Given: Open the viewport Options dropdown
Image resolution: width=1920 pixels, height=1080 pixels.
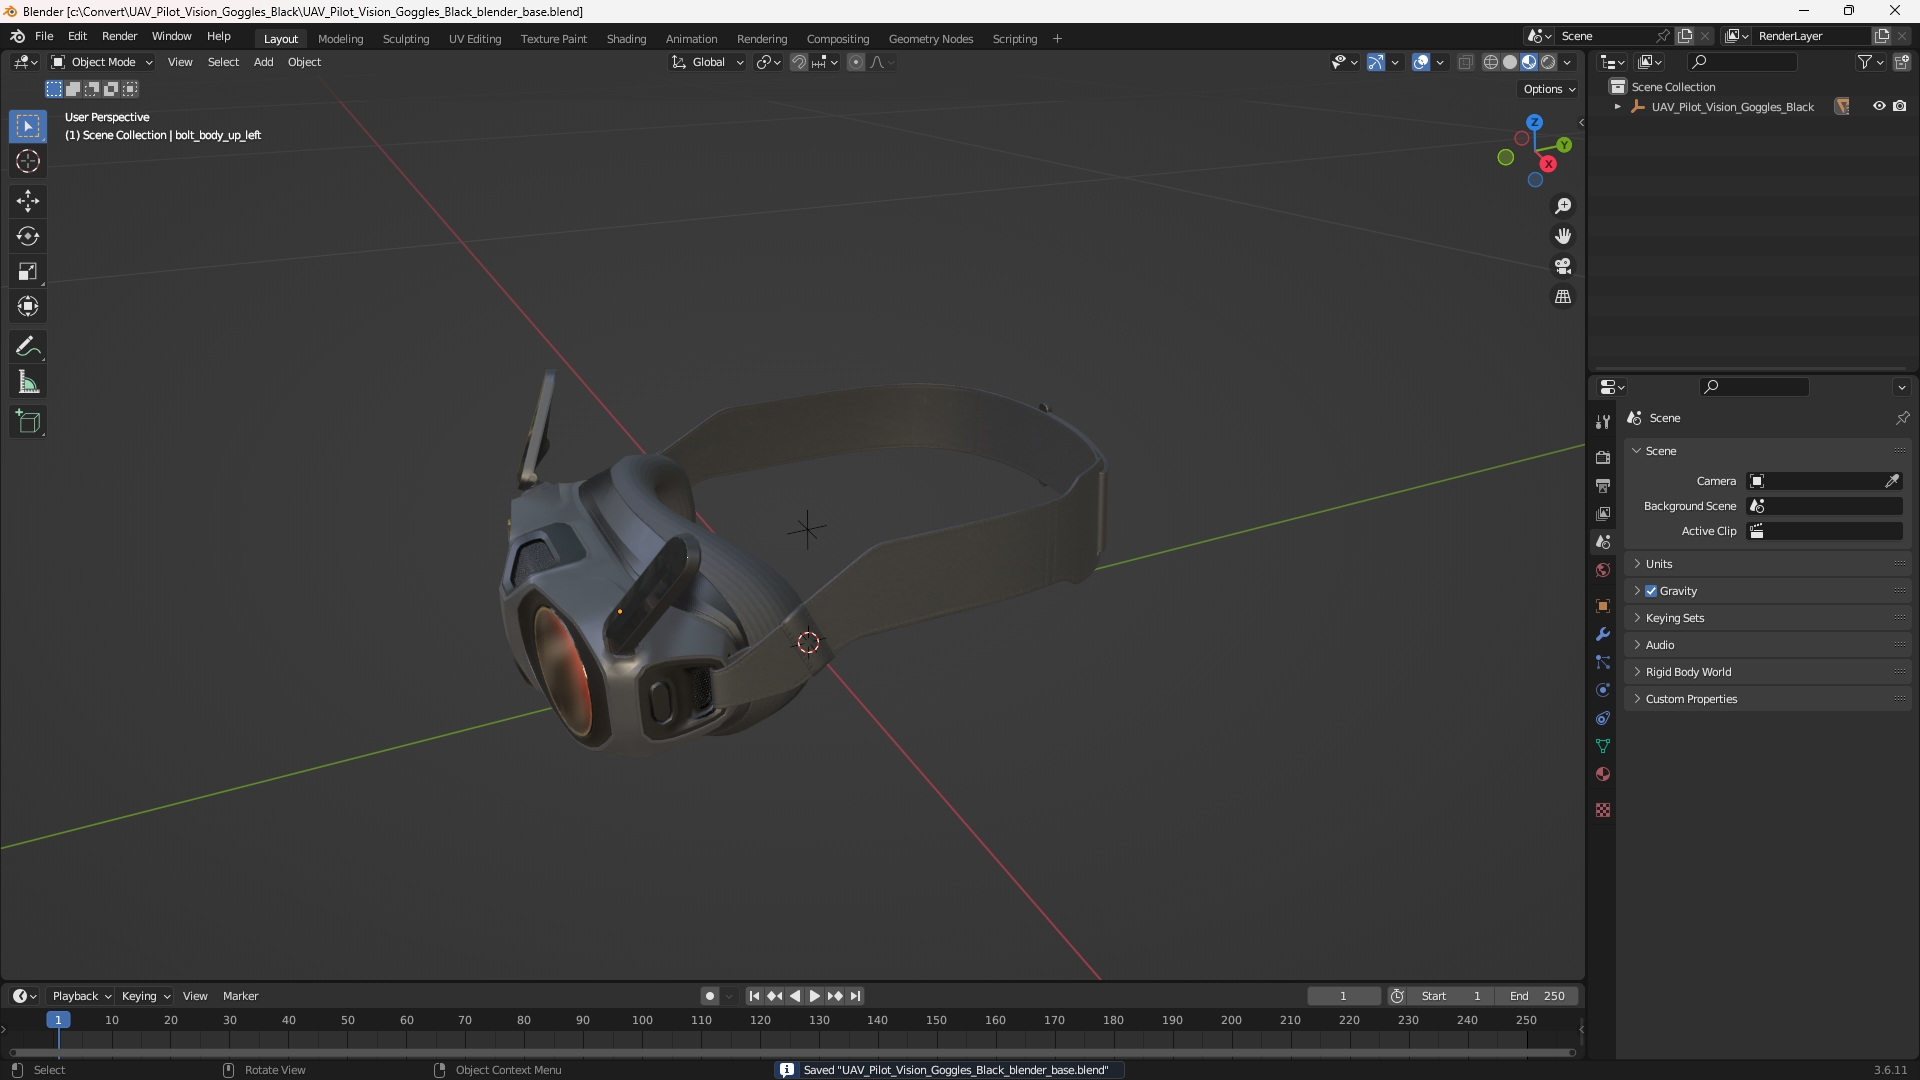Looking at the screenshot, I should 1549,89.
